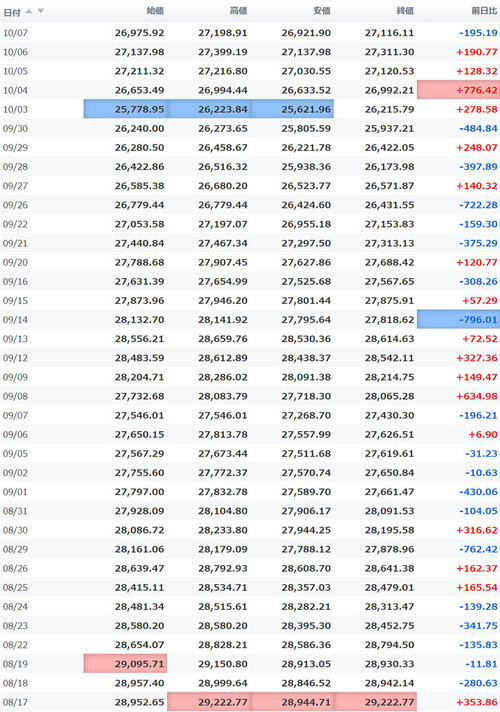500x712 pixels.
Task: Click the 高値 column header
Action: (238, 11)
